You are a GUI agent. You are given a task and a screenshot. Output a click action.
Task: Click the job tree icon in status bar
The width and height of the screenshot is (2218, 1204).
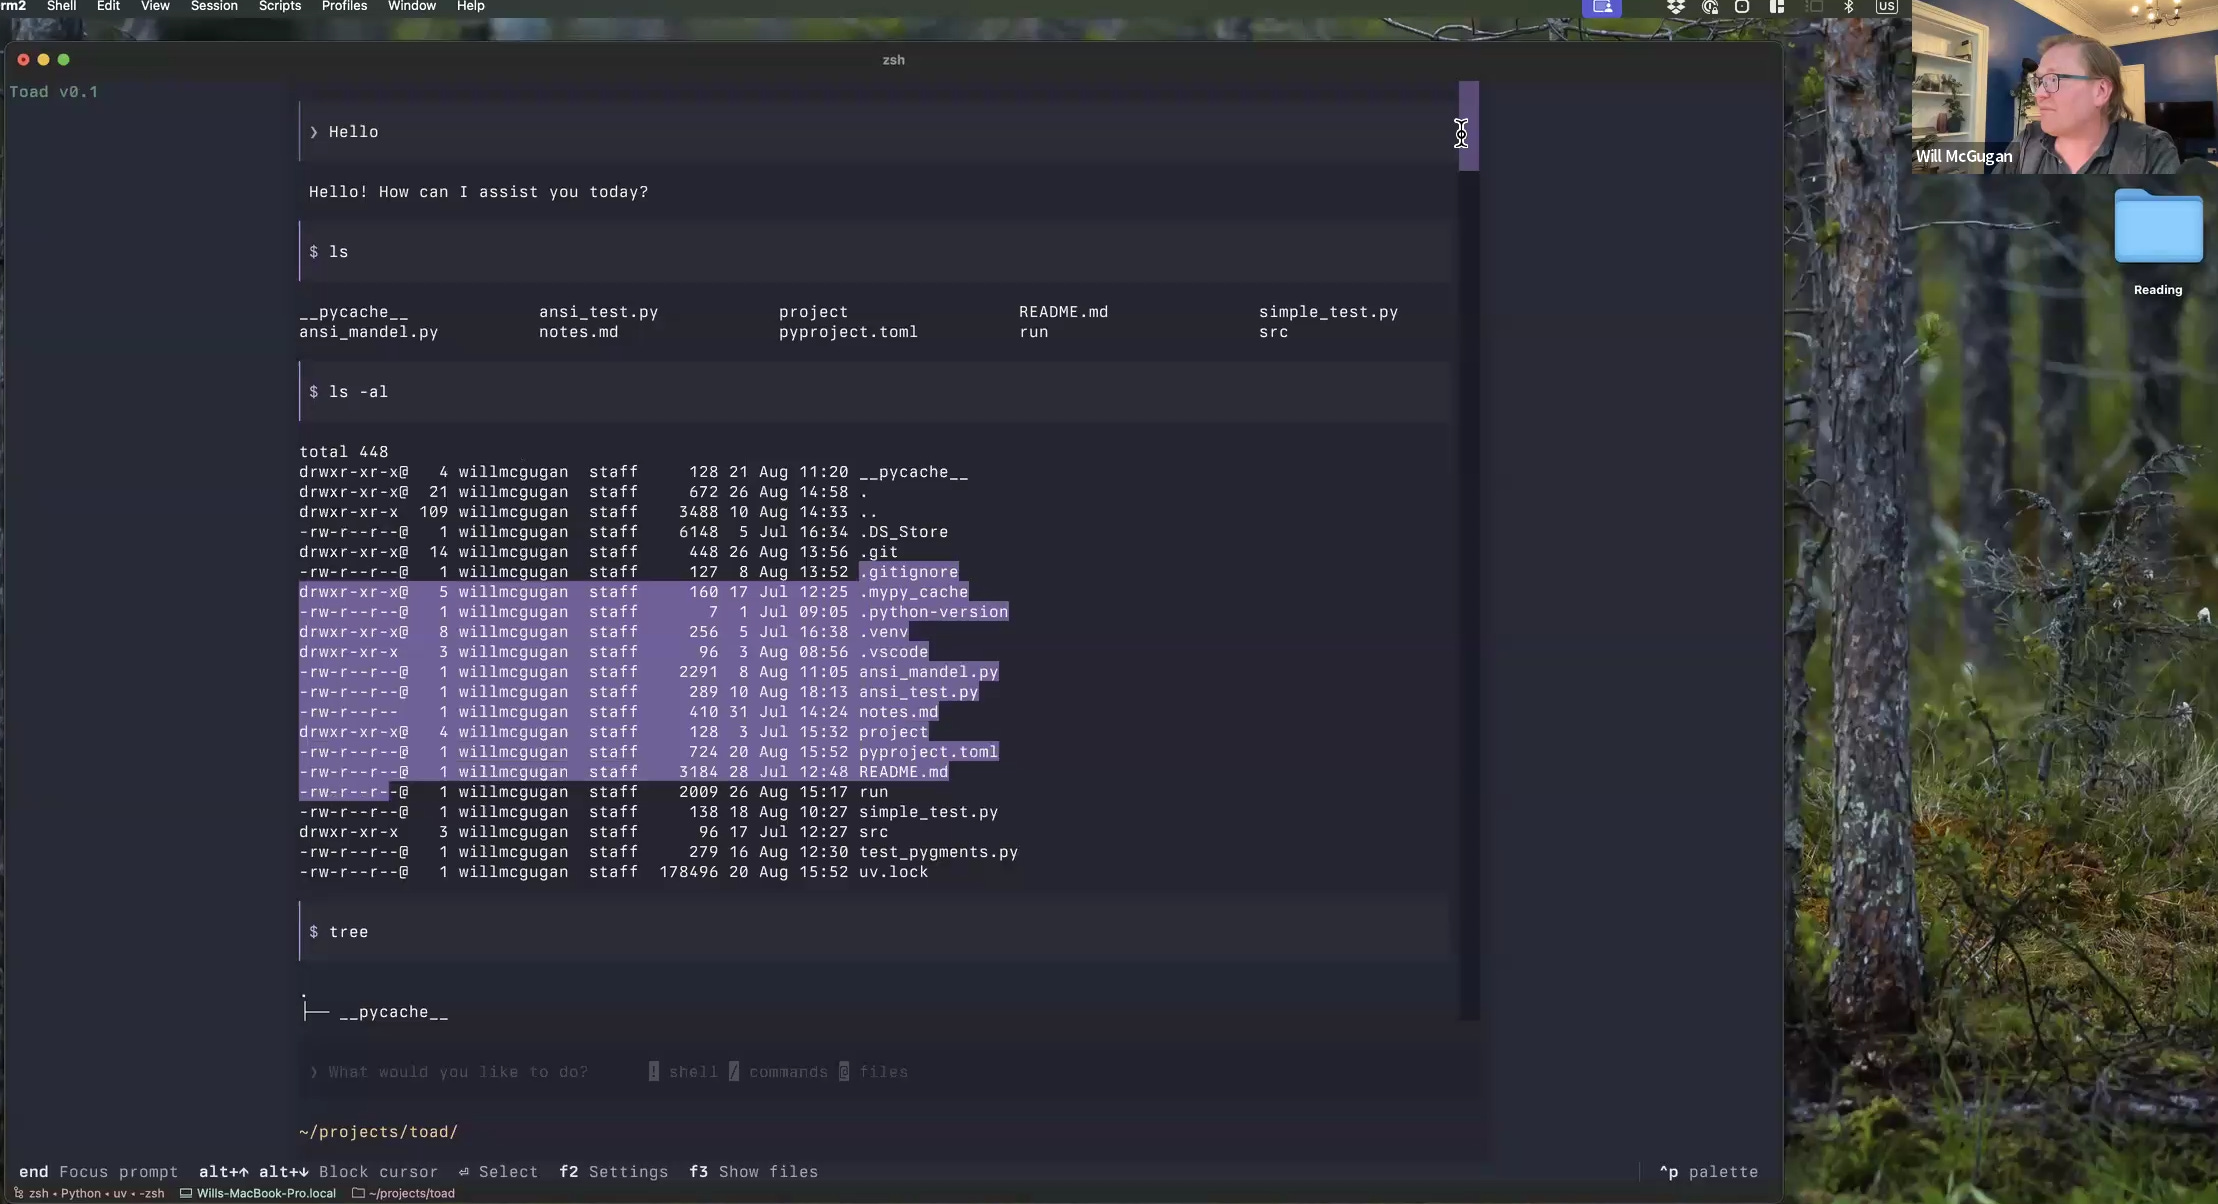coord(18,1193)
